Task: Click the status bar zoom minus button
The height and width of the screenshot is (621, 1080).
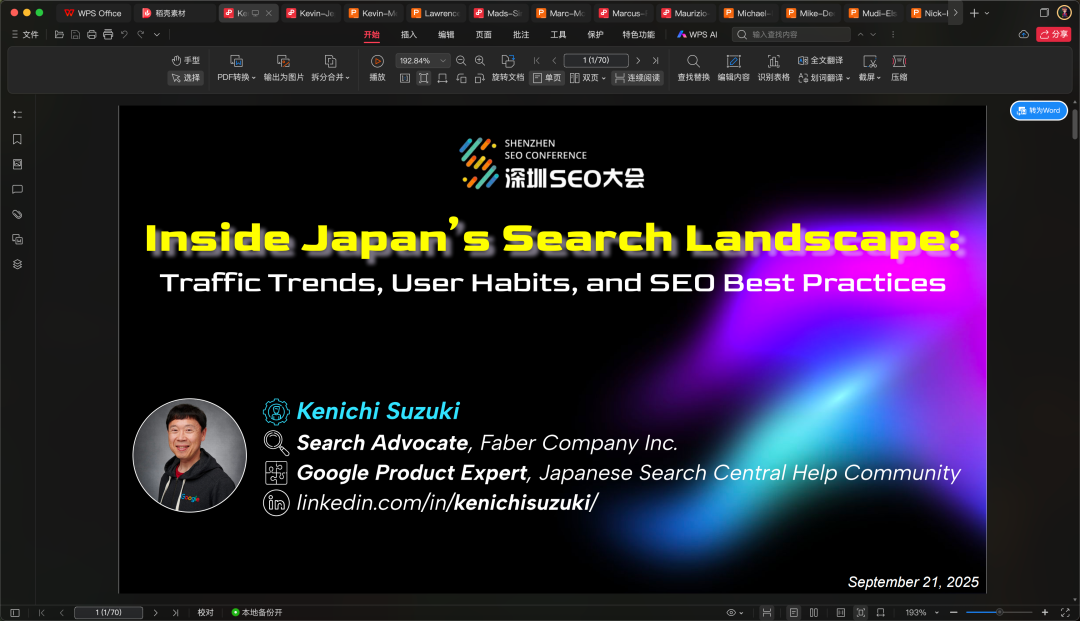Action: [x=953, y=612]
